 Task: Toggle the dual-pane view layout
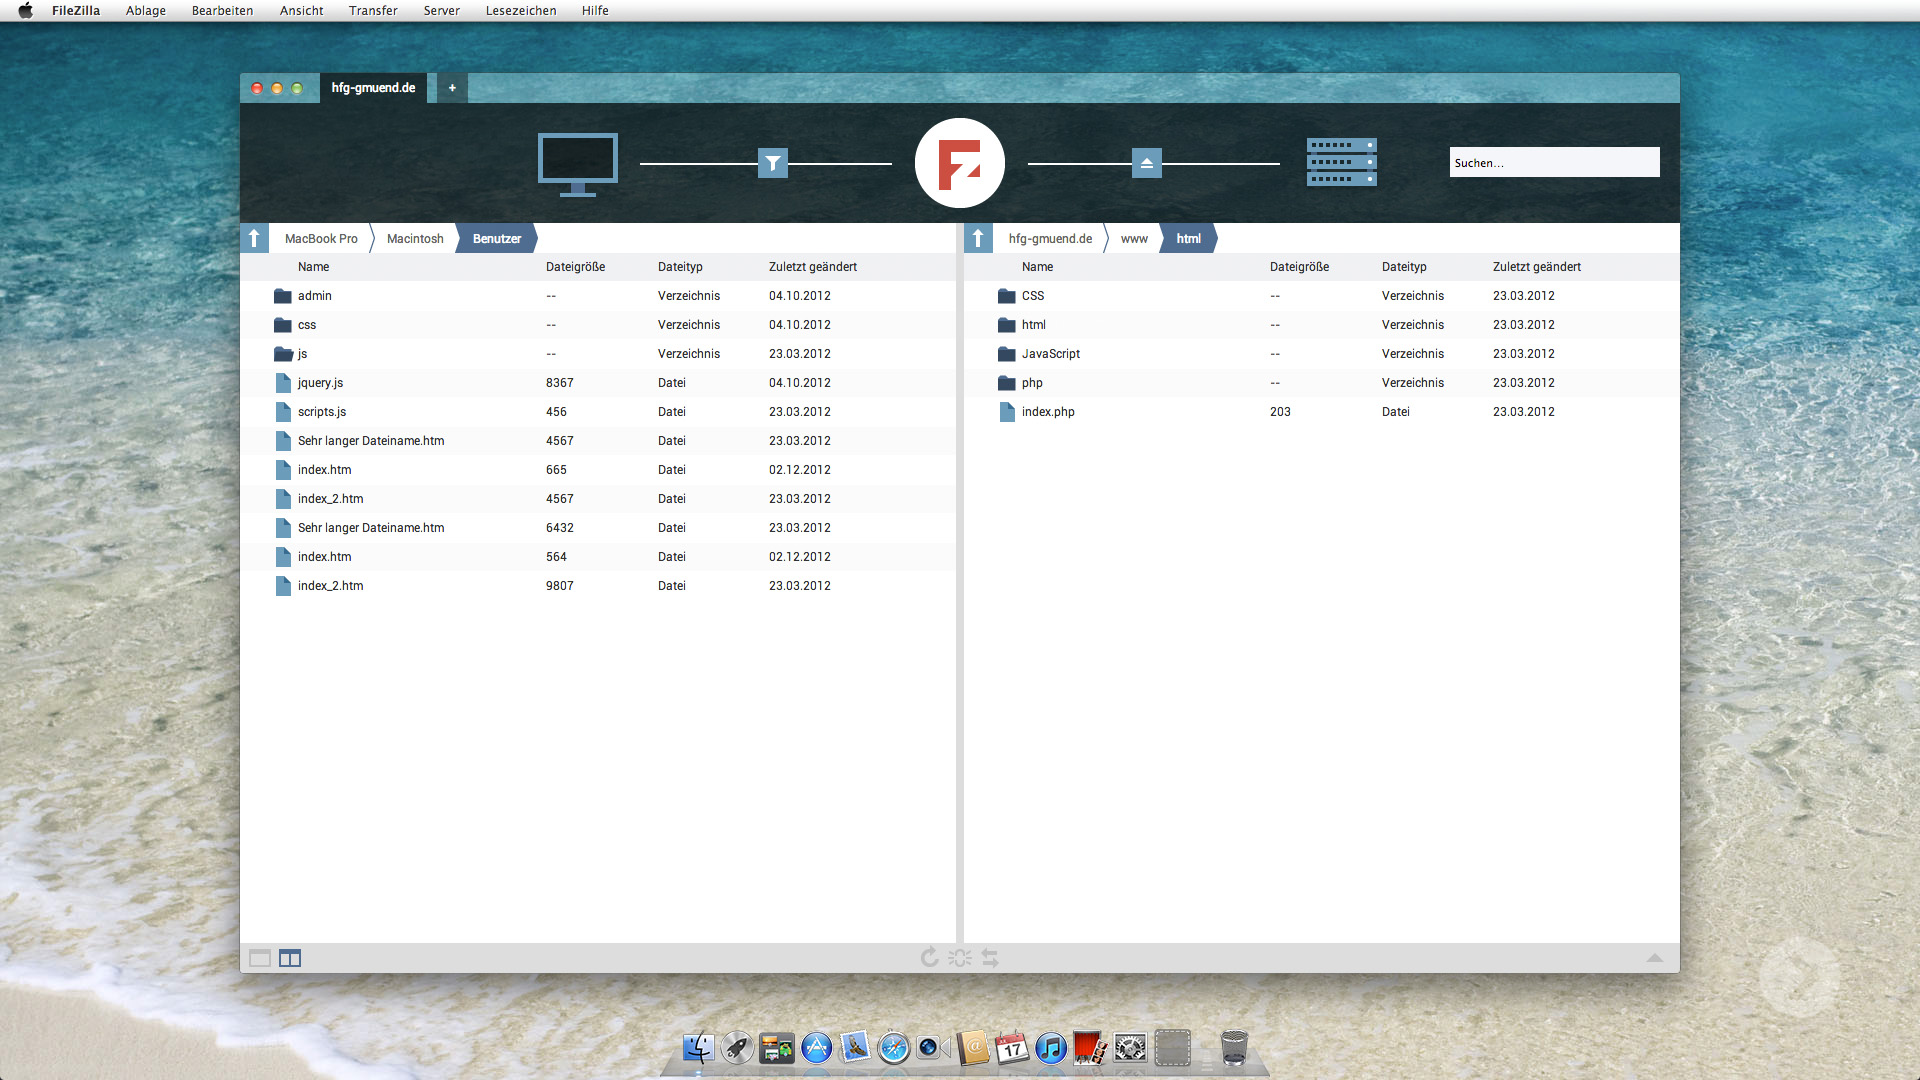click(x=289, y=957)
